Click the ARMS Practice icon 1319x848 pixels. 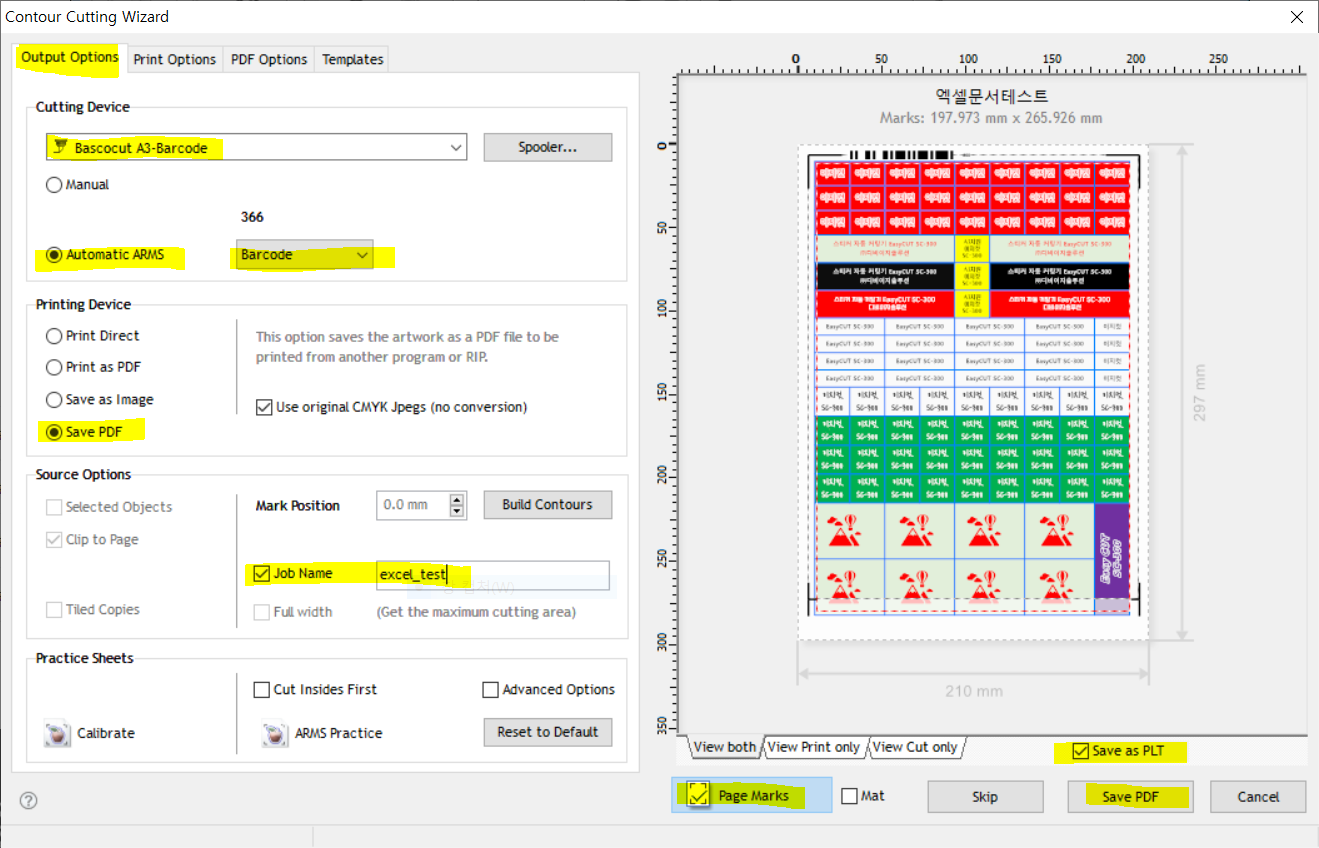[274, 733]
